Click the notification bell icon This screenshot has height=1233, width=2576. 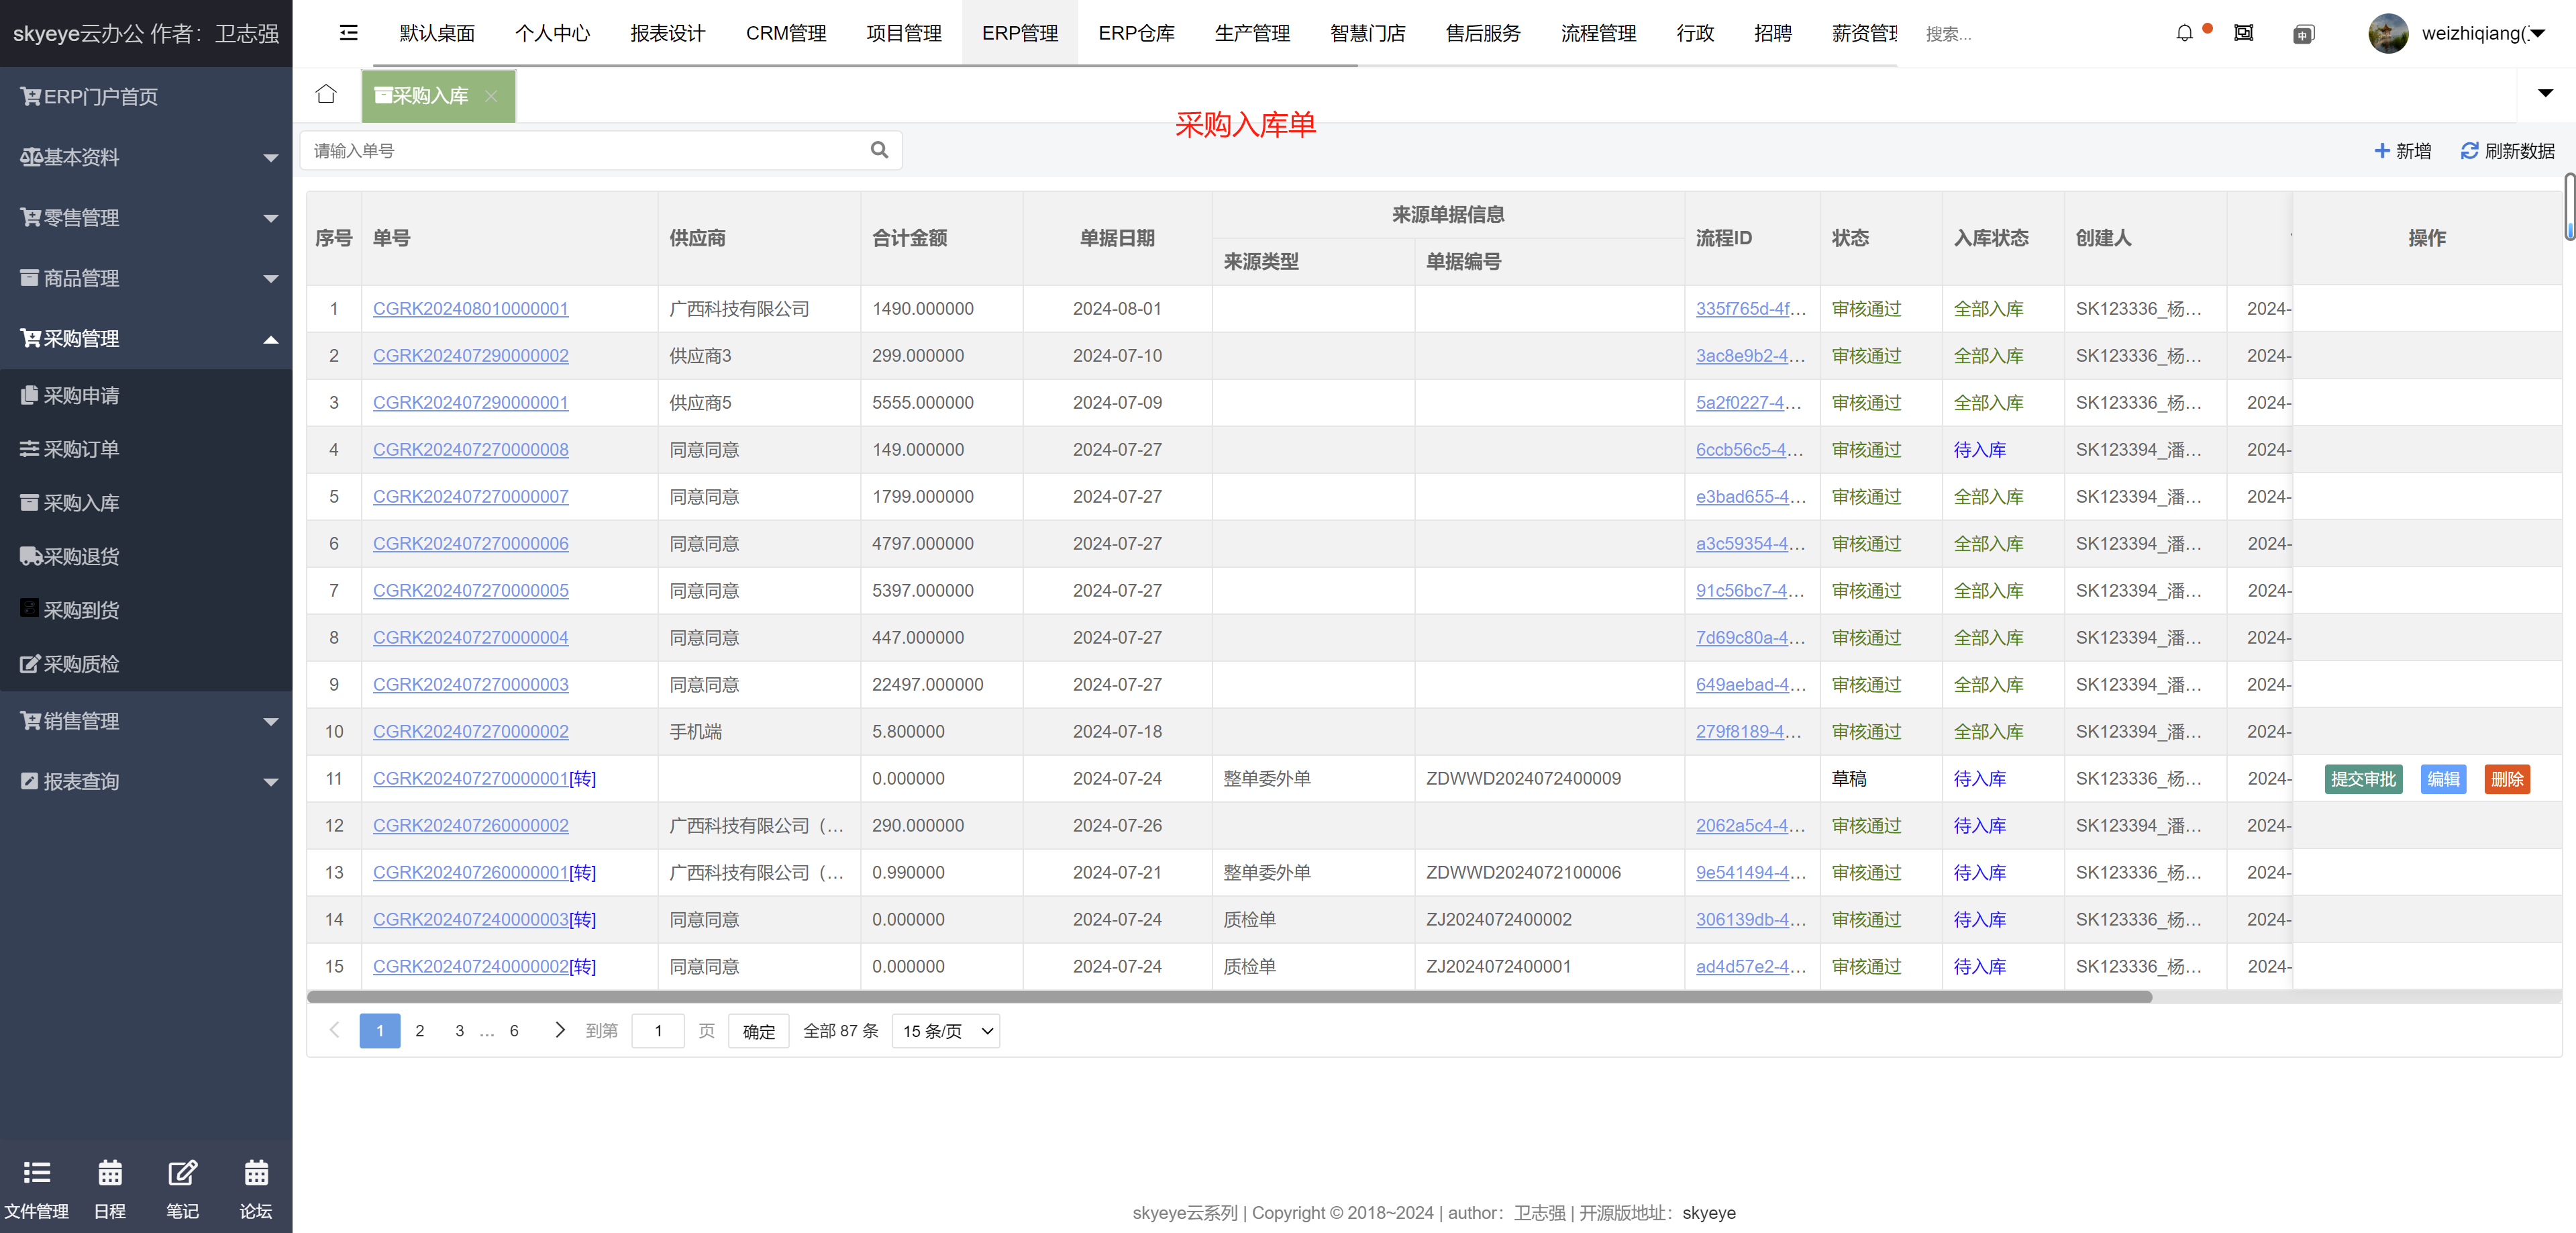[x=2184, y=33]
